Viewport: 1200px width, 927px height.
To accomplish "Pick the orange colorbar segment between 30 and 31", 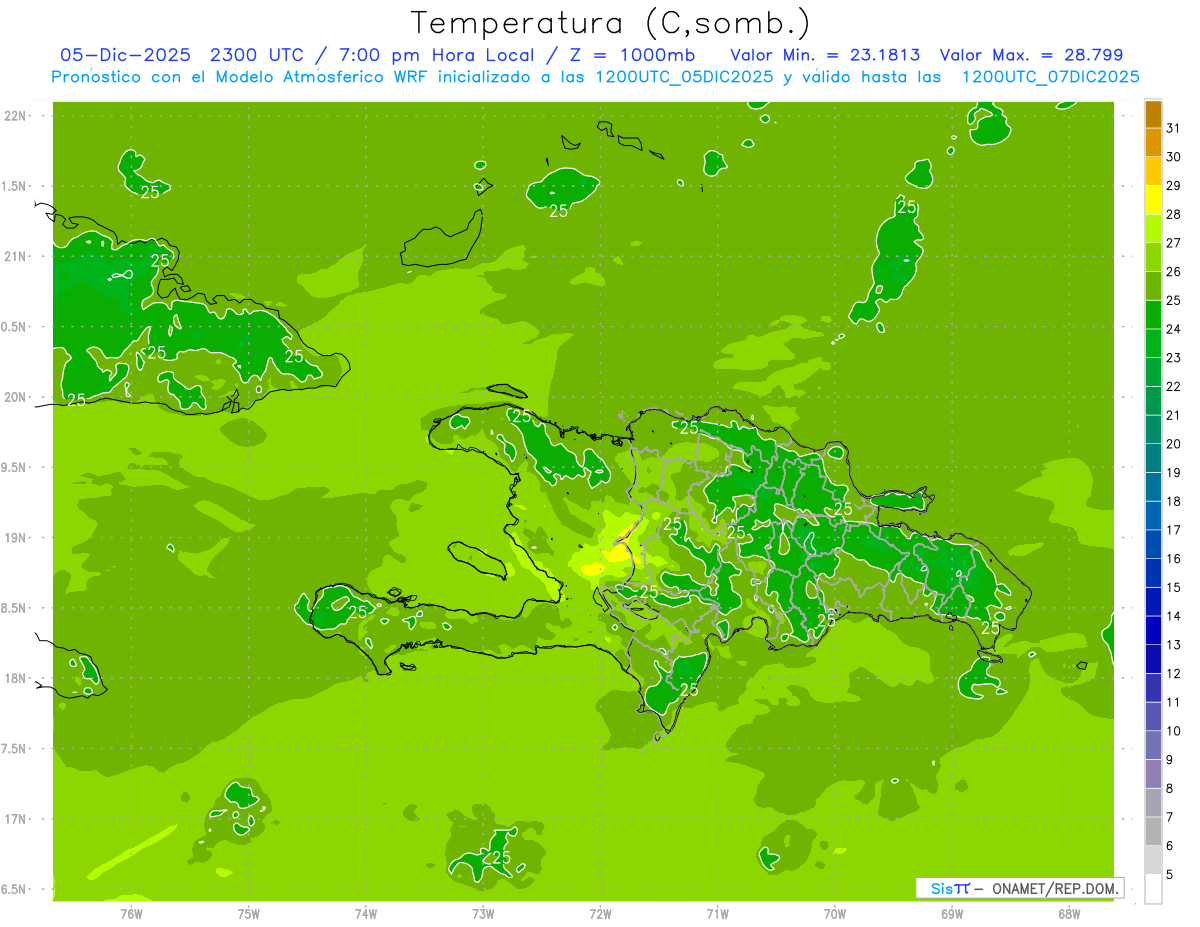I will click(1153, 142).
